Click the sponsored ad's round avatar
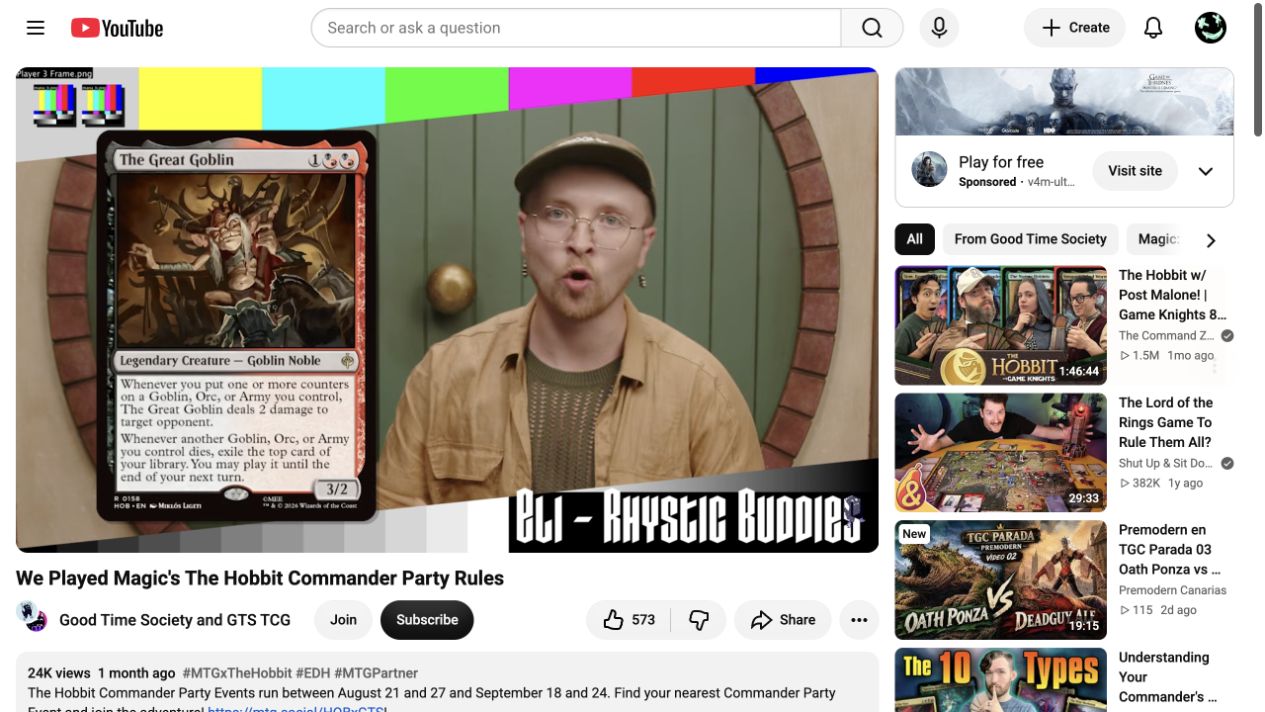 (x=929, y=170)
